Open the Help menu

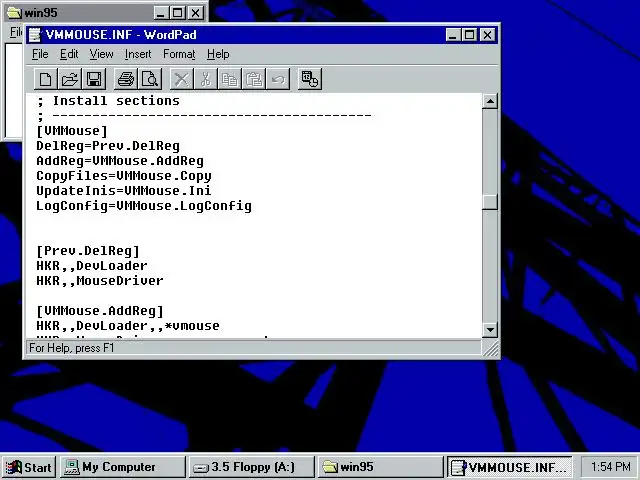click(218, 54)
